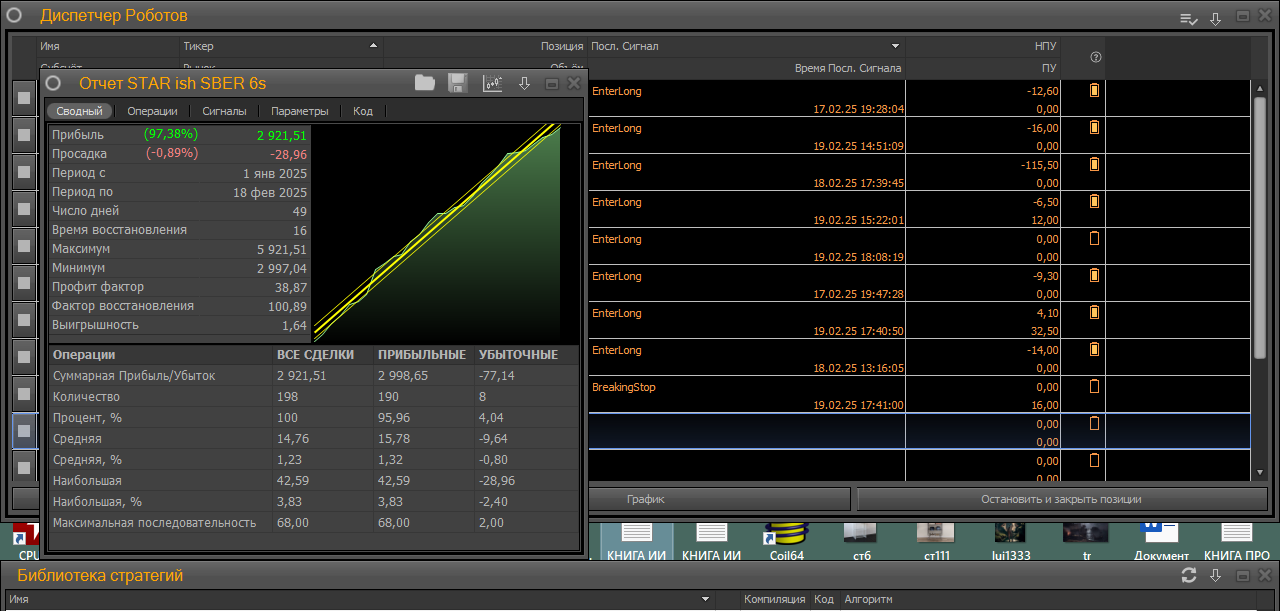This screenshot has width=1280, height=611.
Task: Open the Параметры tab in the report
Action: (x=299, y=111)
